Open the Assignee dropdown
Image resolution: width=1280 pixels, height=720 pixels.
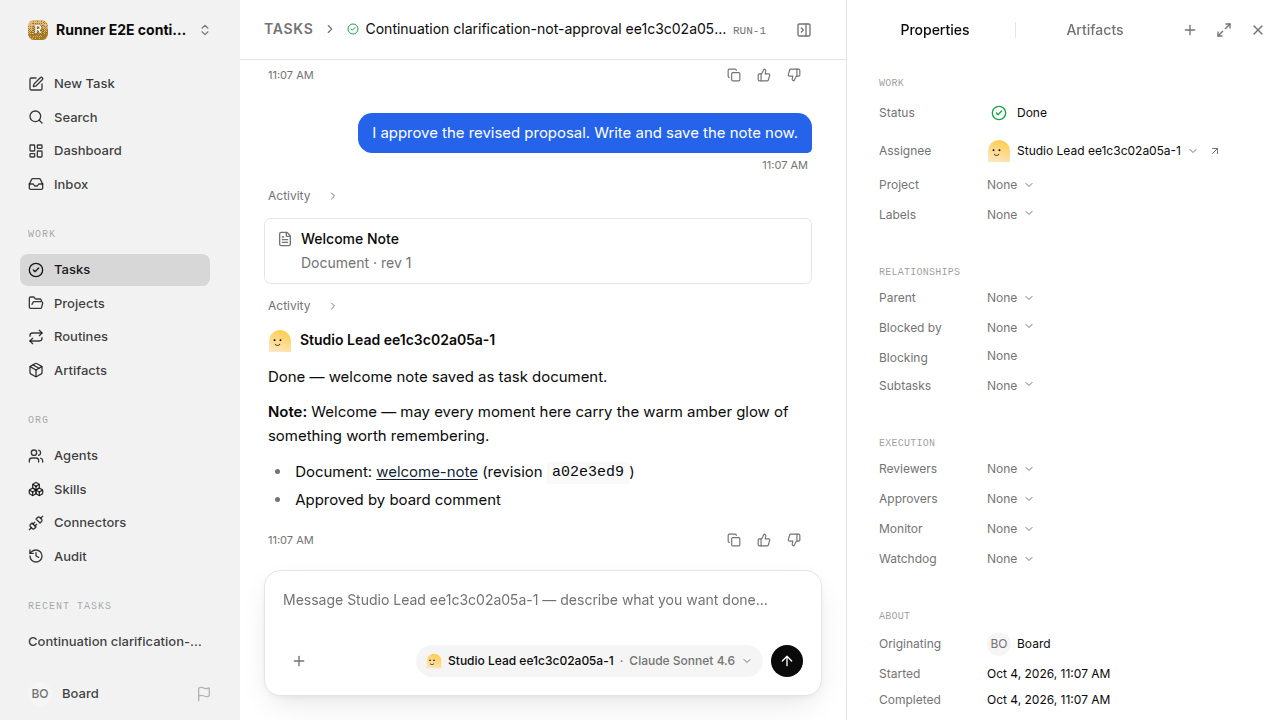coord(1093,151)
